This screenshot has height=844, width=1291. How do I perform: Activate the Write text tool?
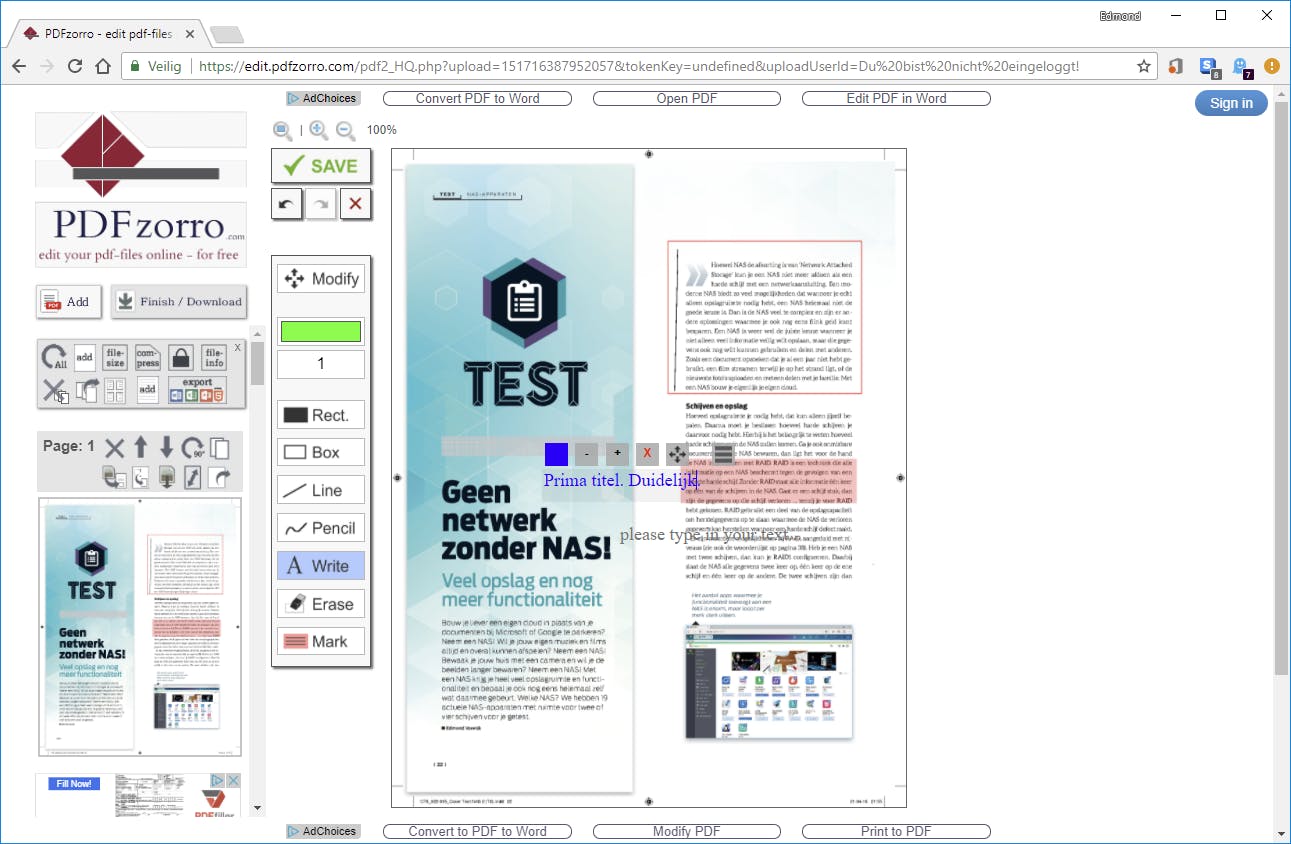pyautogui.click(x=321, y=566)
